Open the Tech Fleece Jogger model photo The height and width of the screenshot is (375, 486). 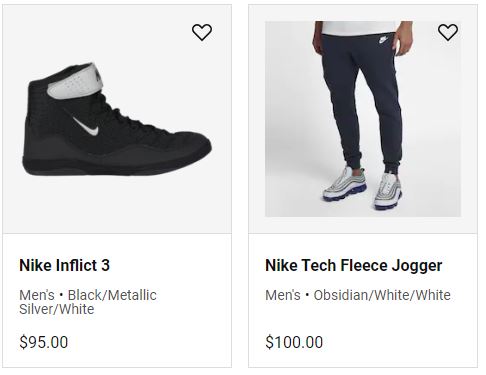tap(363, 119)
